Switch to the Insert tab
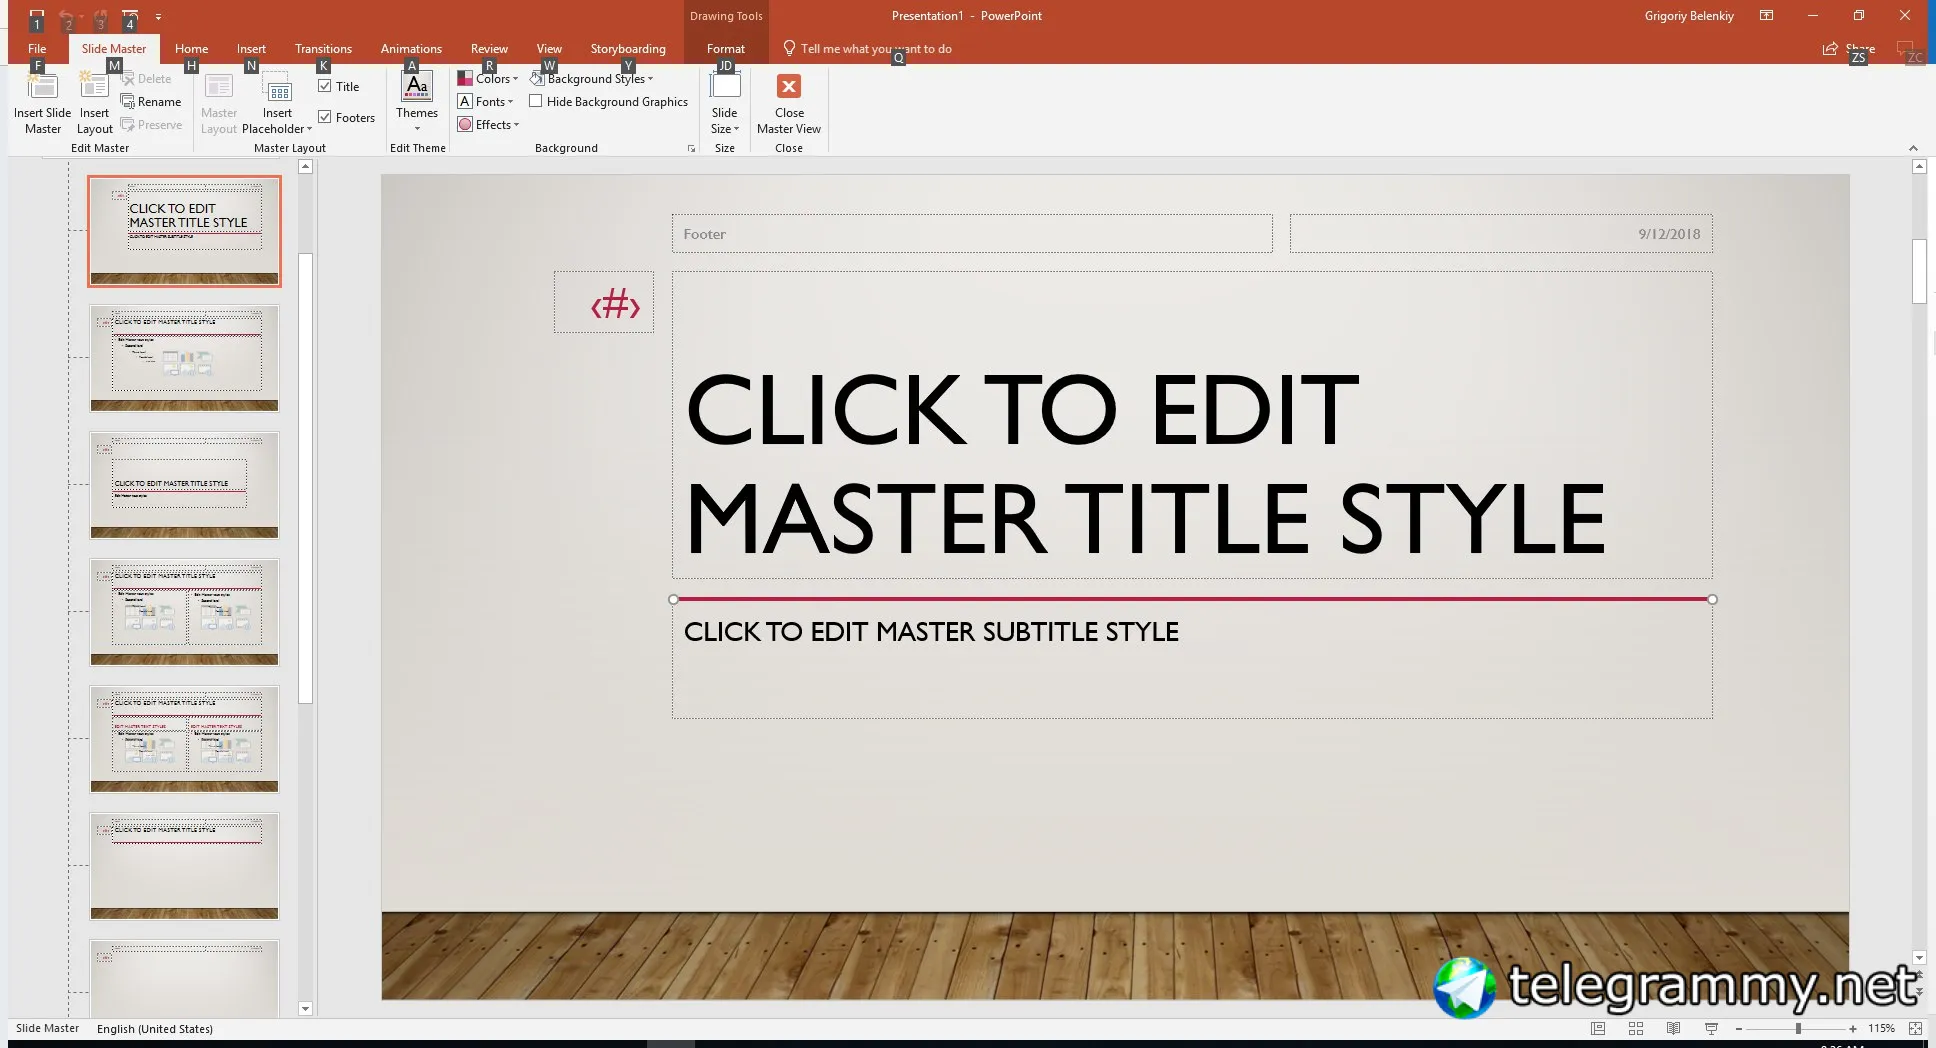The width and height of the screenshot is (1936, 1048). click(x=251, y=48)
